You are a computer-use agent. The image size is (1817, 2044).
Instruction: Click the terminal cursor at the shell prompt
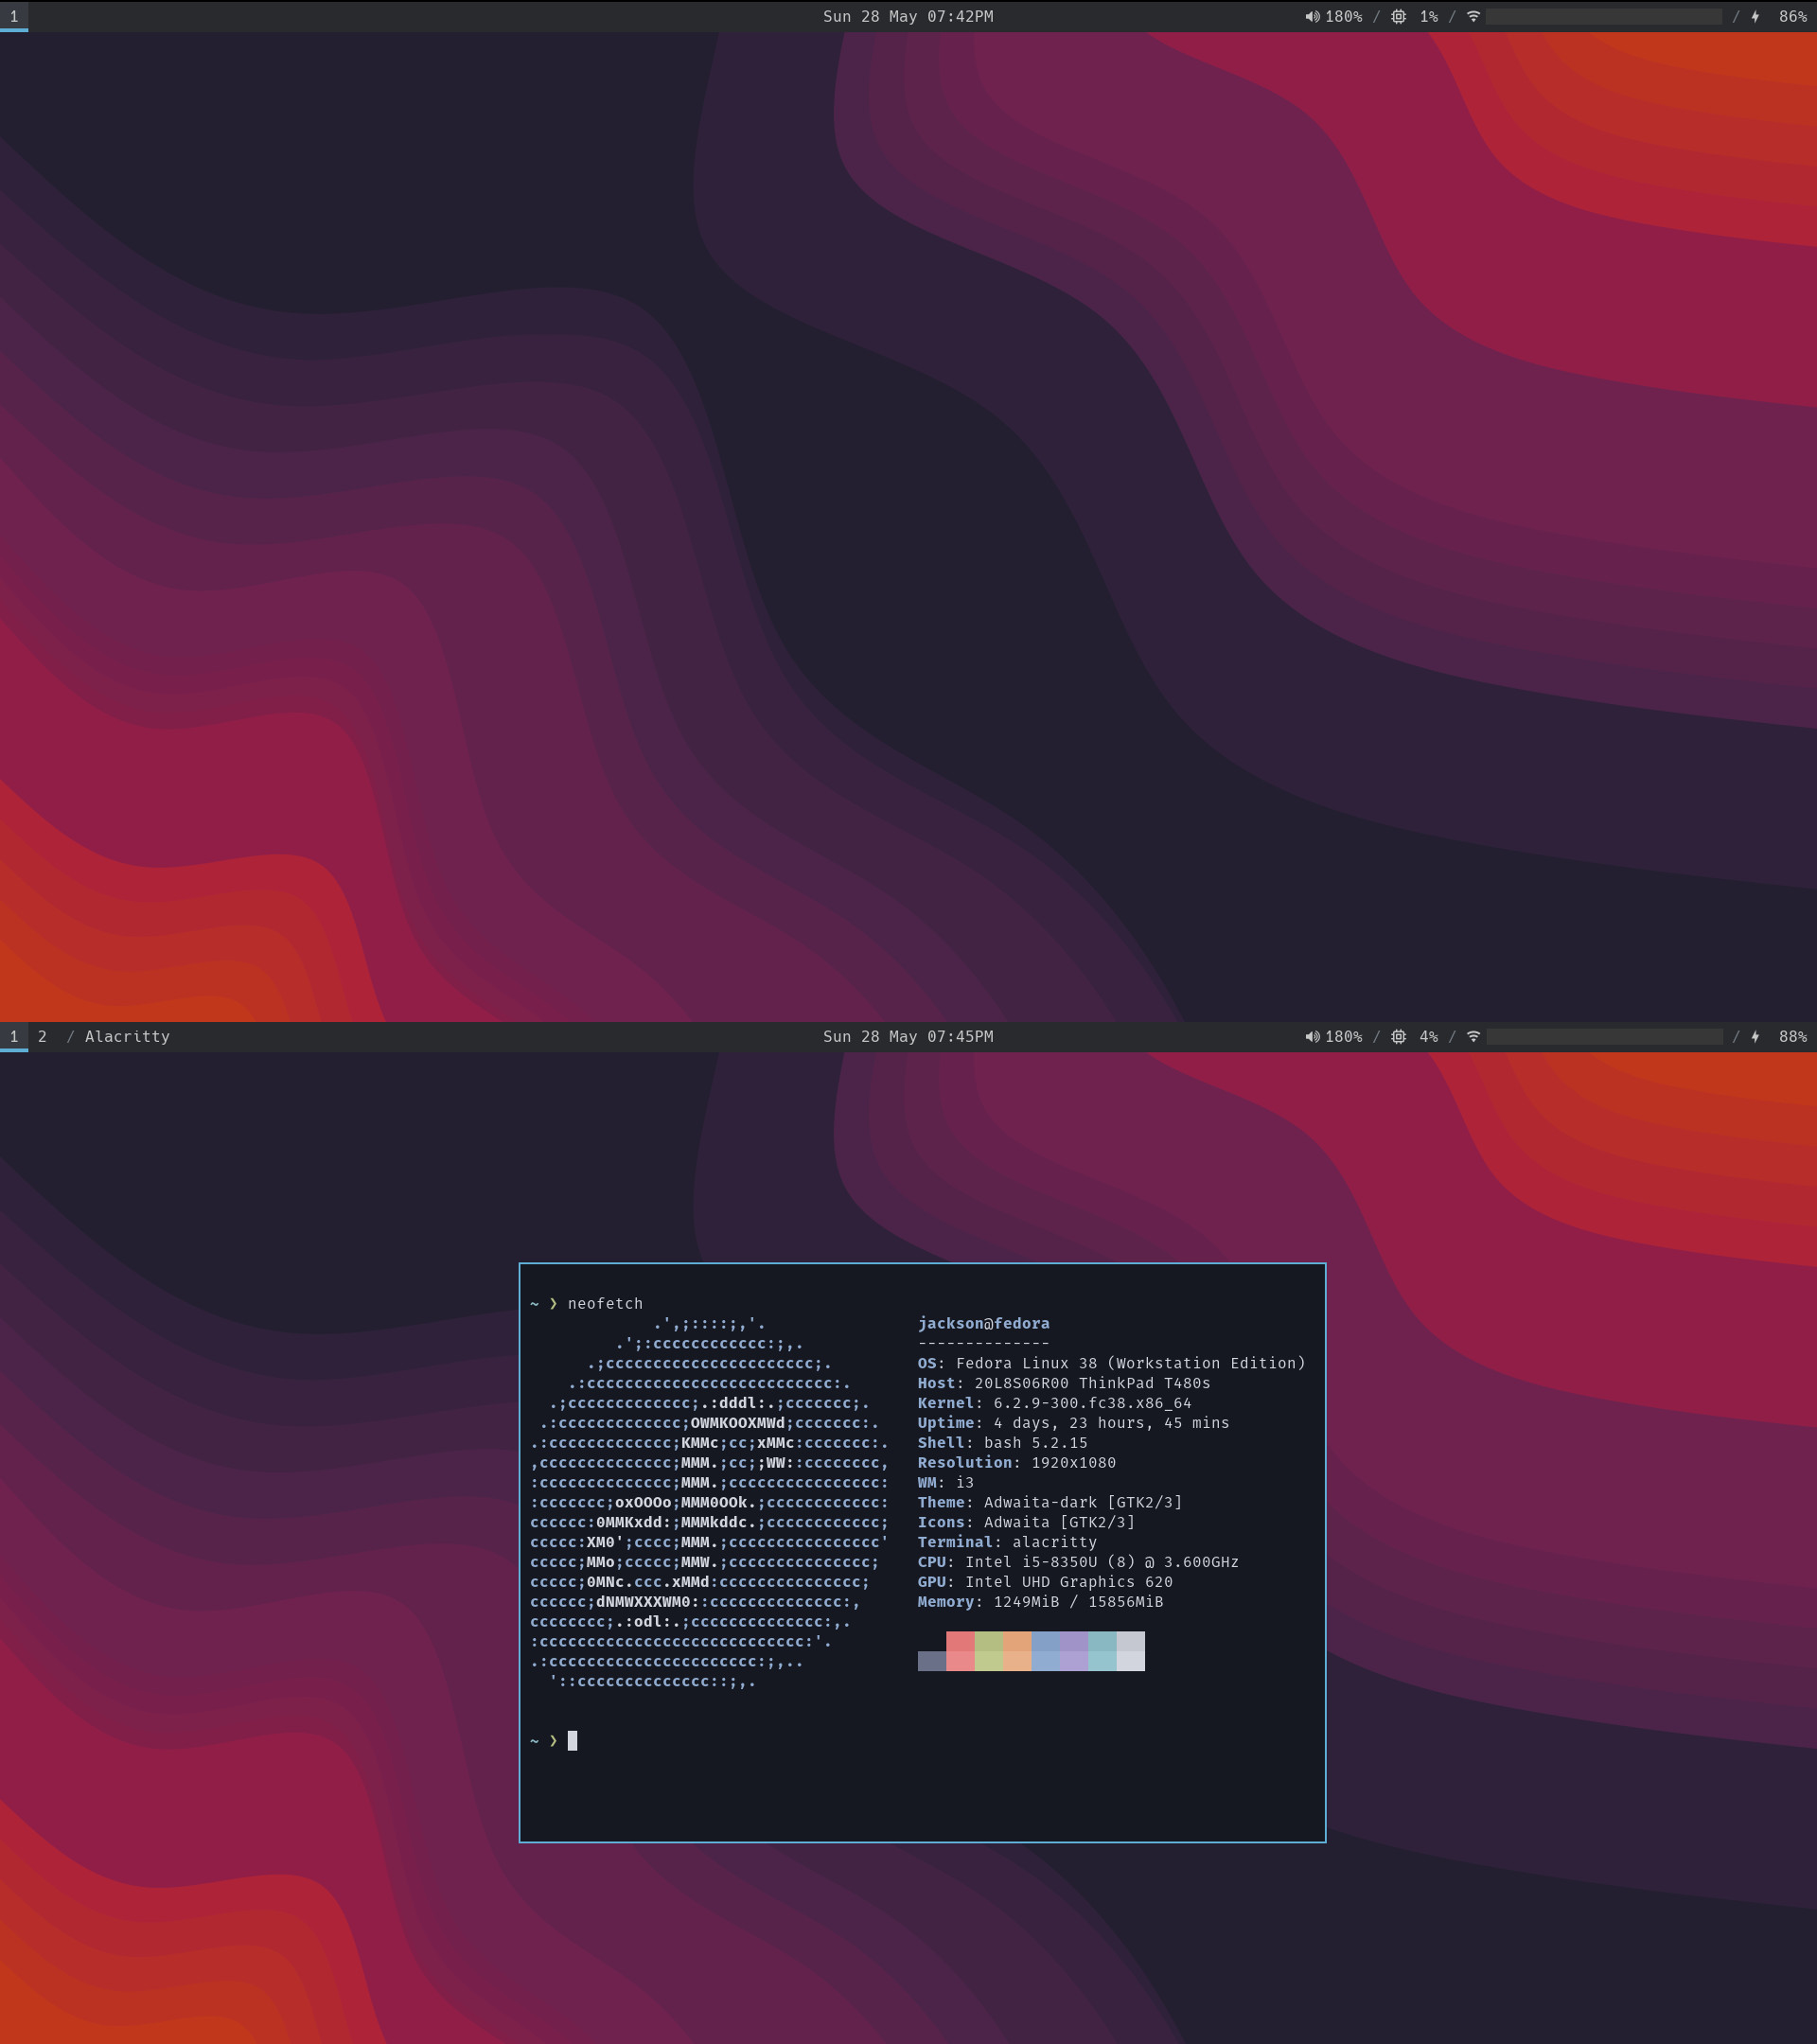click(572, 1740)
